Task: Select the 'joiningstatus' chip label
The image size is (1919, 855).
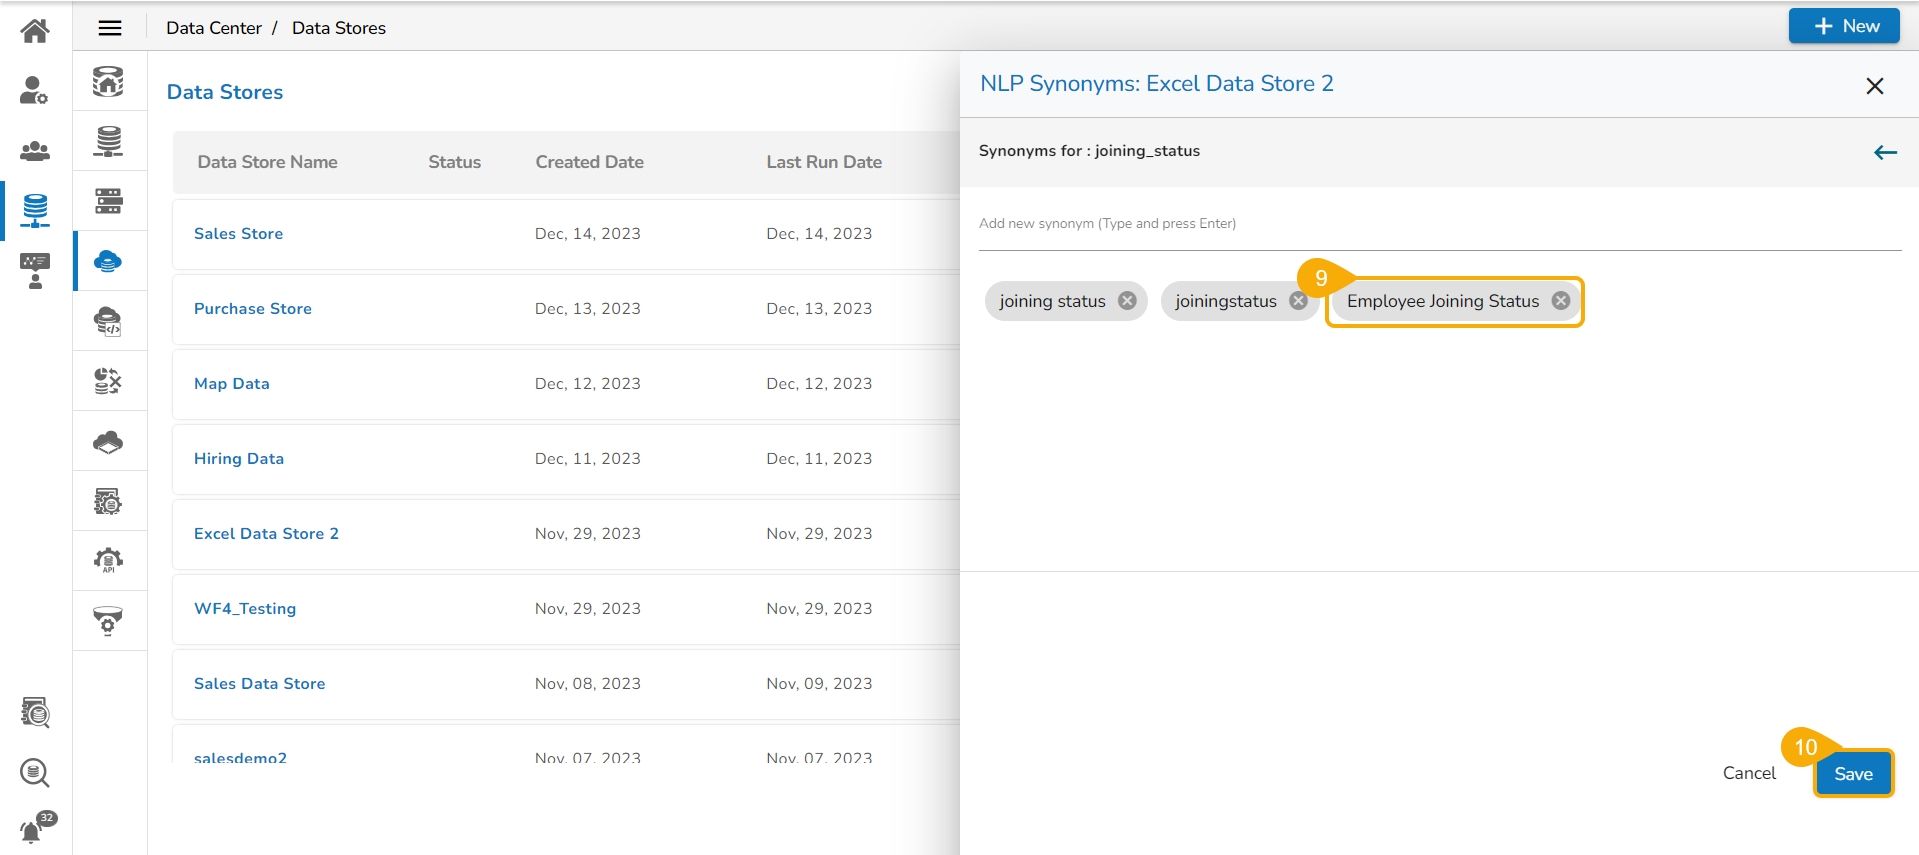Action: coord(1226,301)
